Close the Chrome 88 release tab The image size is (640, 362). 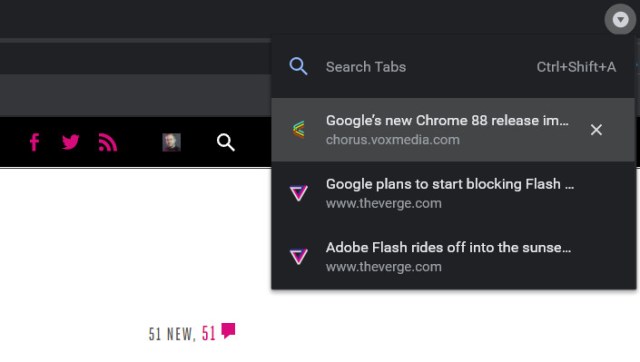596,130
